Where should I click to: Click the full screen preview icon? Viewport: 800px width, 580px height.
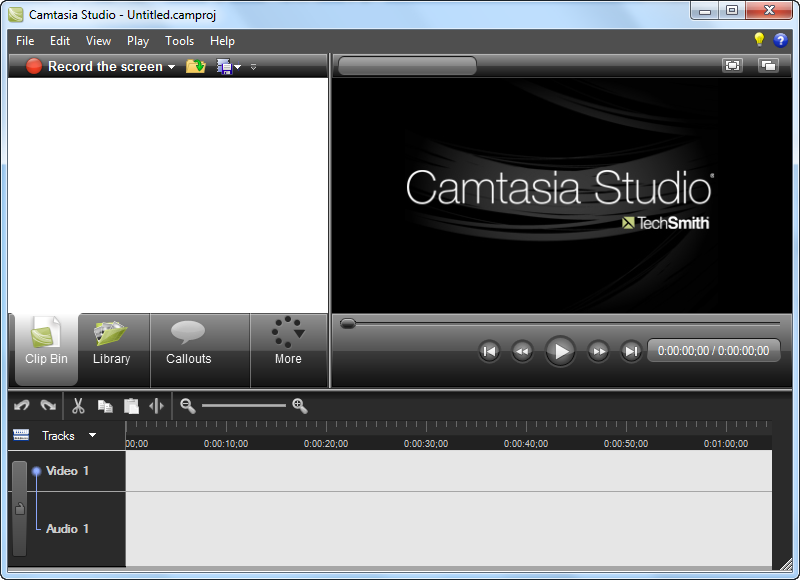pyautogui.click(x=732, y=65)
